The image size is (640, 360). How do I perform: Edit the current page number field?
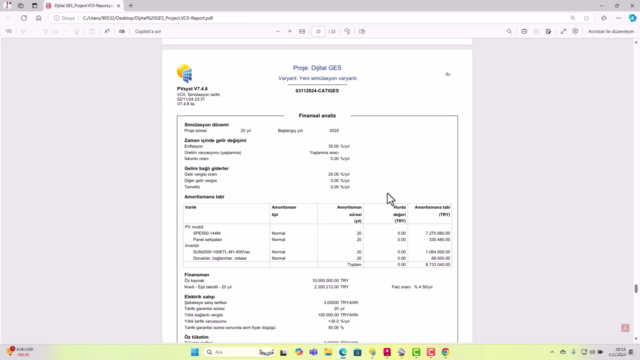tap(318, 31)
